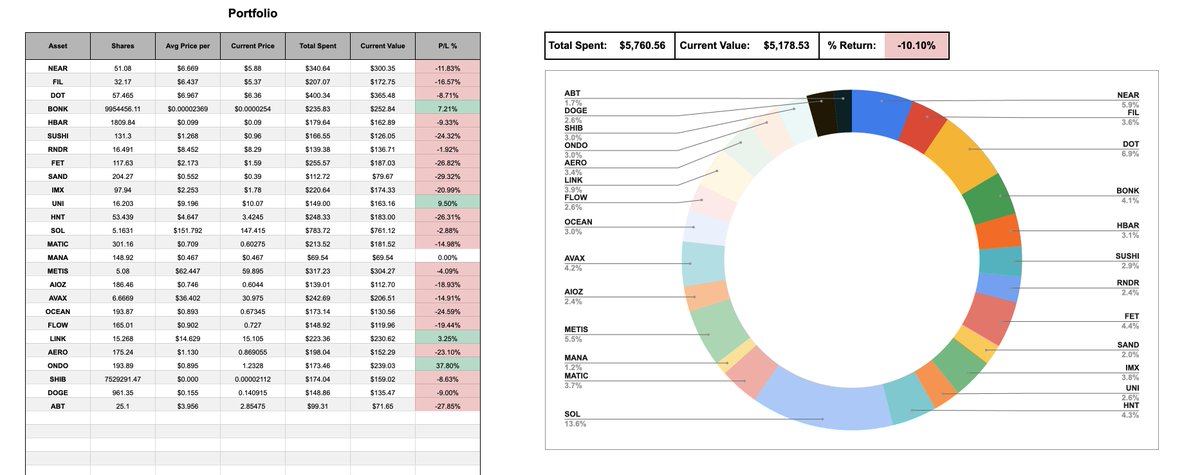Click the Current Value: summary label
Image resolution: width=1200 pixels, height=475 pixels.
tap(715, 45)
